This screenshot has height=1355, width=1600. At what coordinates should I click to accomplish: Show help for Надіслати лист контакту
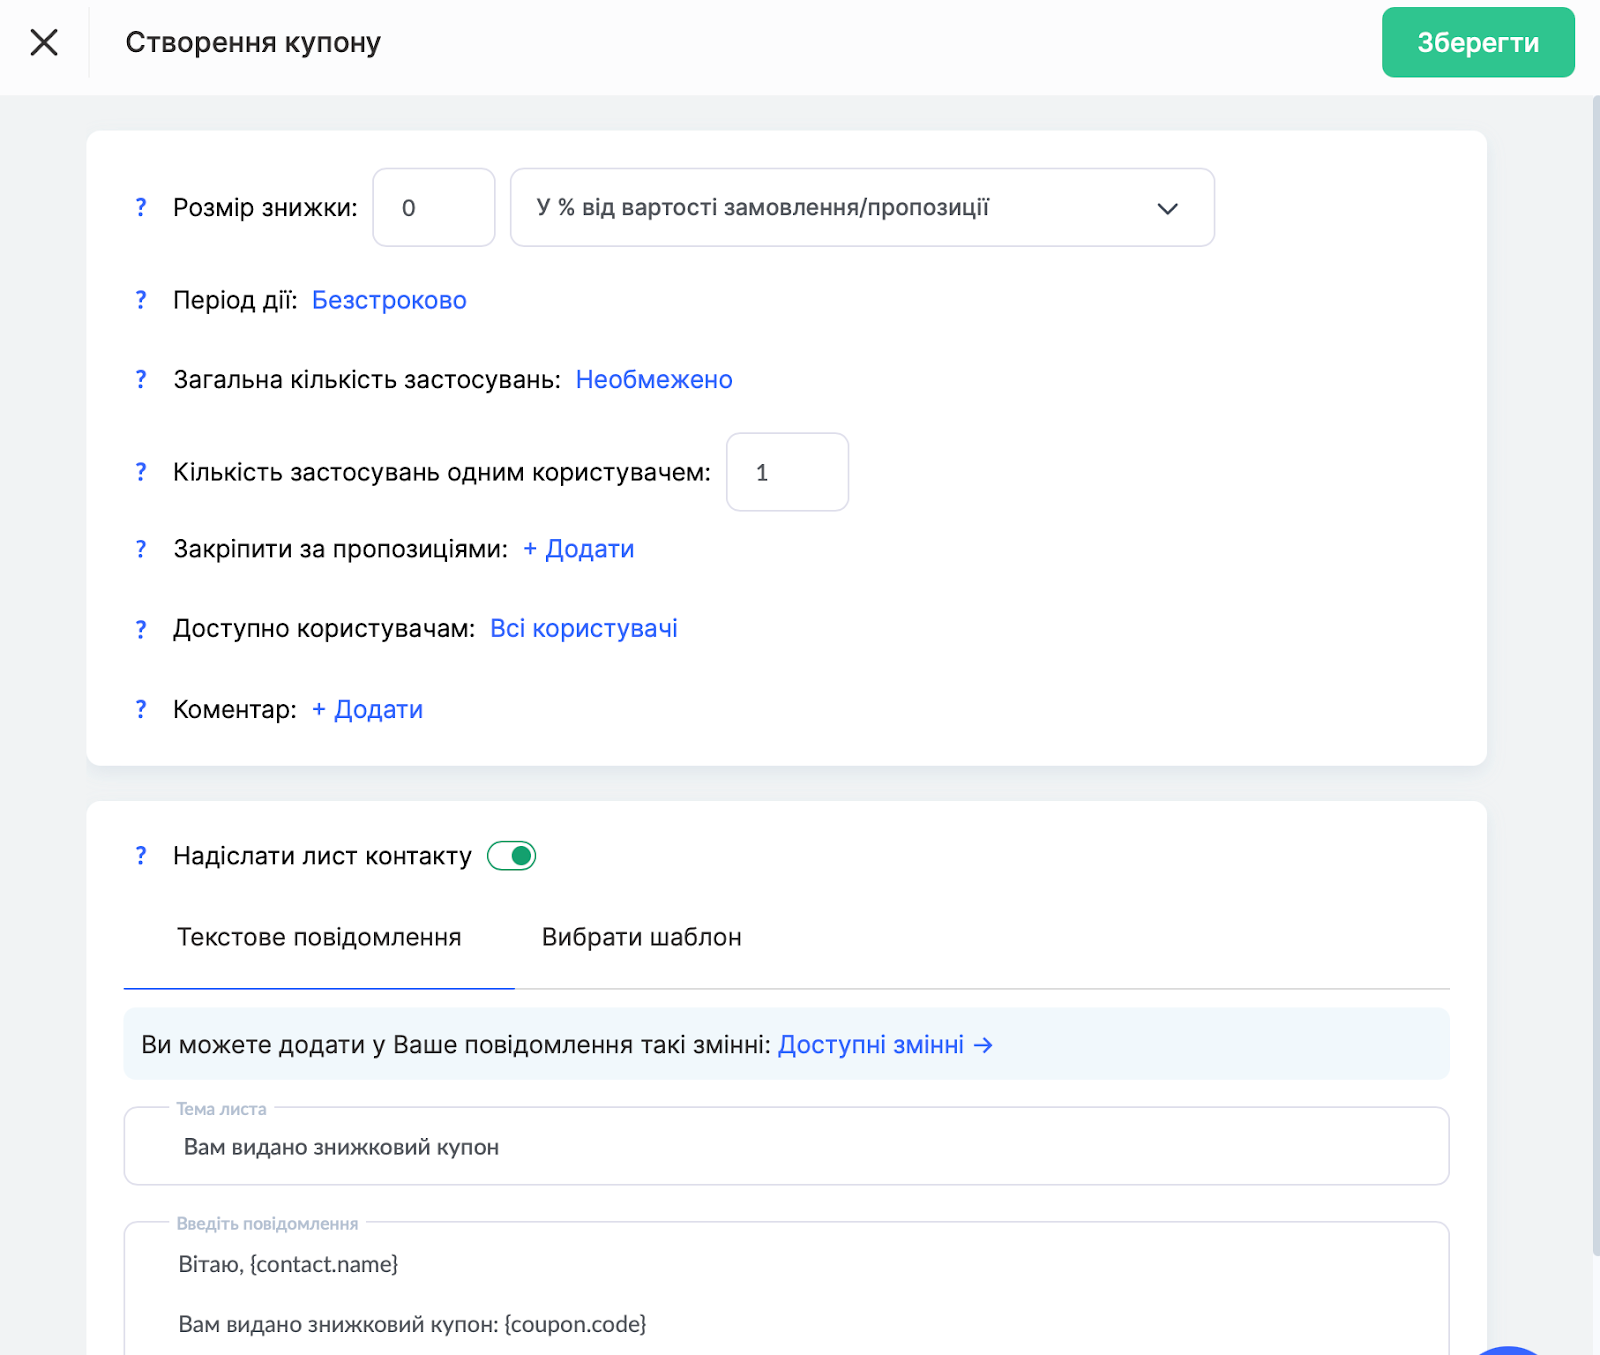pos(141,856)
